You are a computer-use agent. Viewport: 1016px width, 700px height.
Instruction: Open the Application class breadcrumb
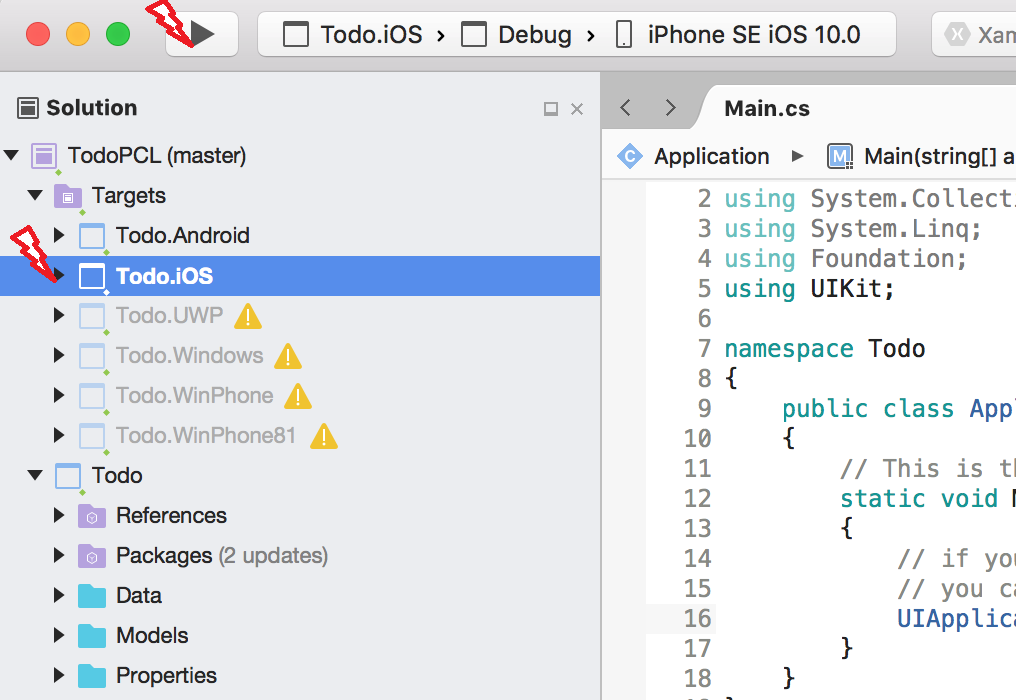tap(711, 156)
